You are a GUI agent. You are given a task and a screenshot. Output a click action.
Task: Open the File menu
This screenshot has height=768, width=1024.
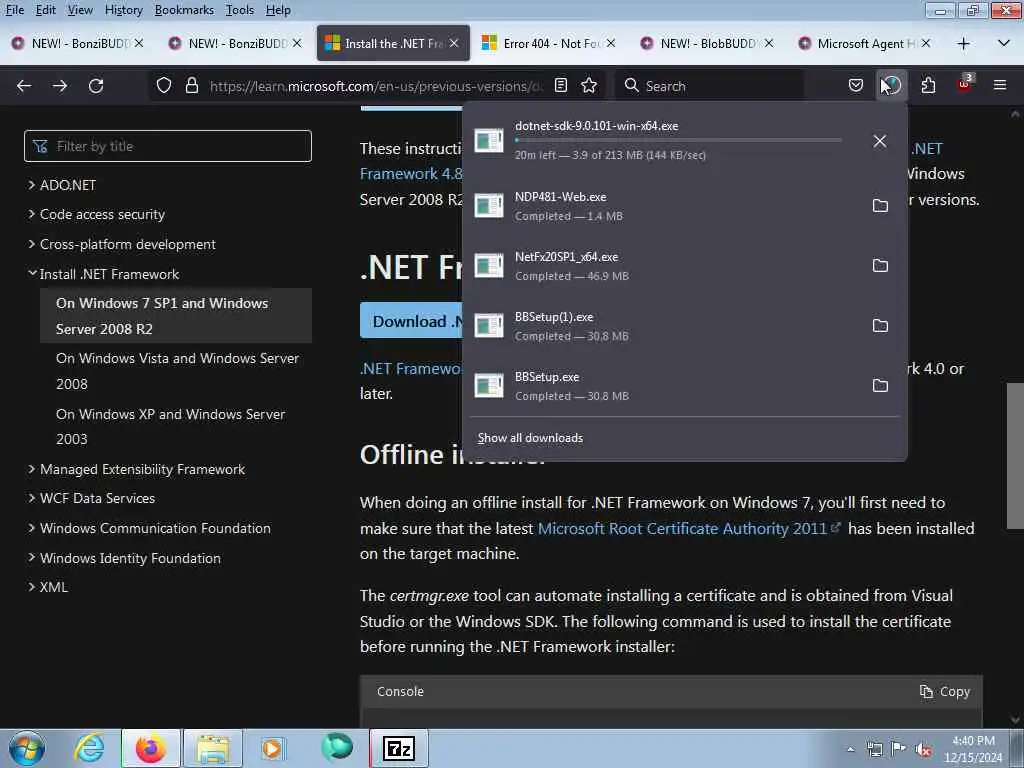[x=15, y=10]
